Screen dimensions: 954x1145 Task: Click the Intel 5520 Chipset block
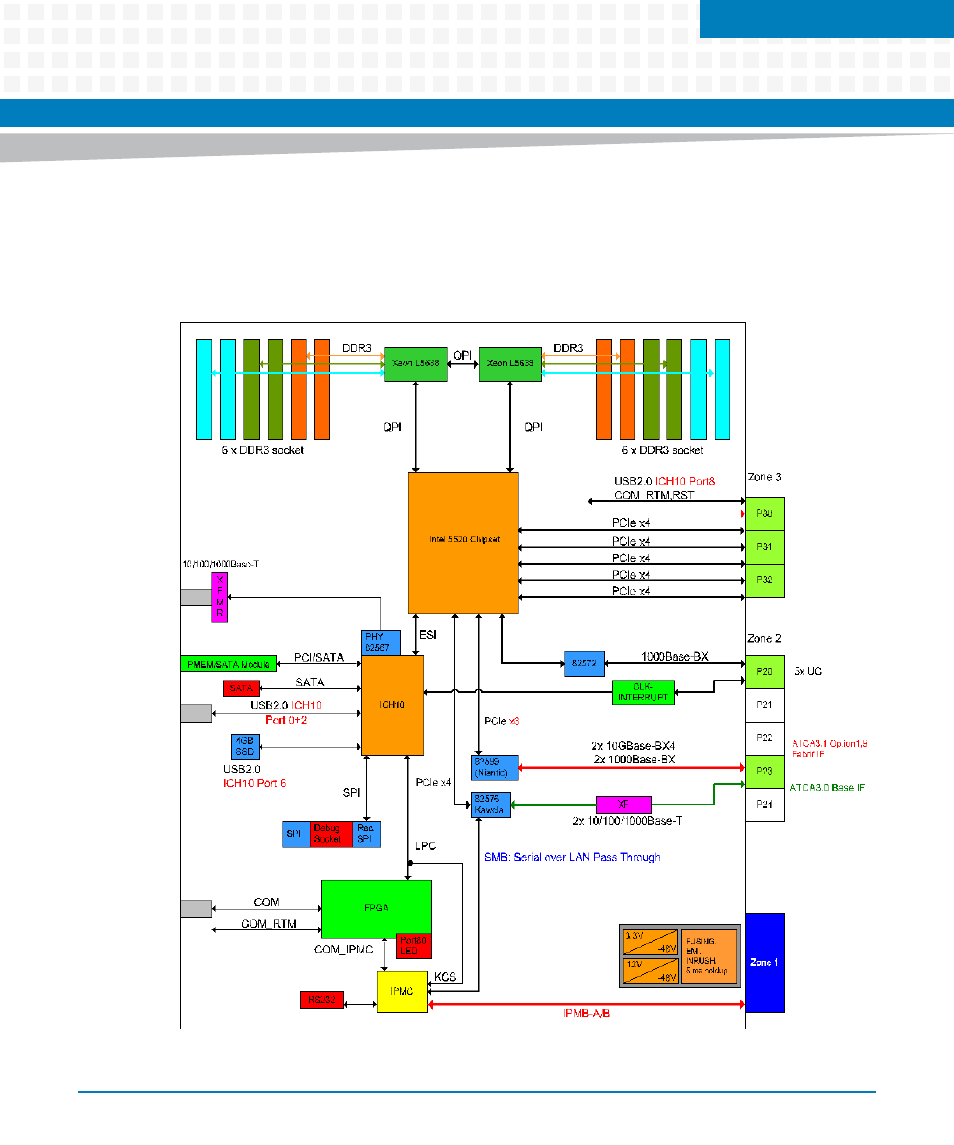[x=463, y=543]
